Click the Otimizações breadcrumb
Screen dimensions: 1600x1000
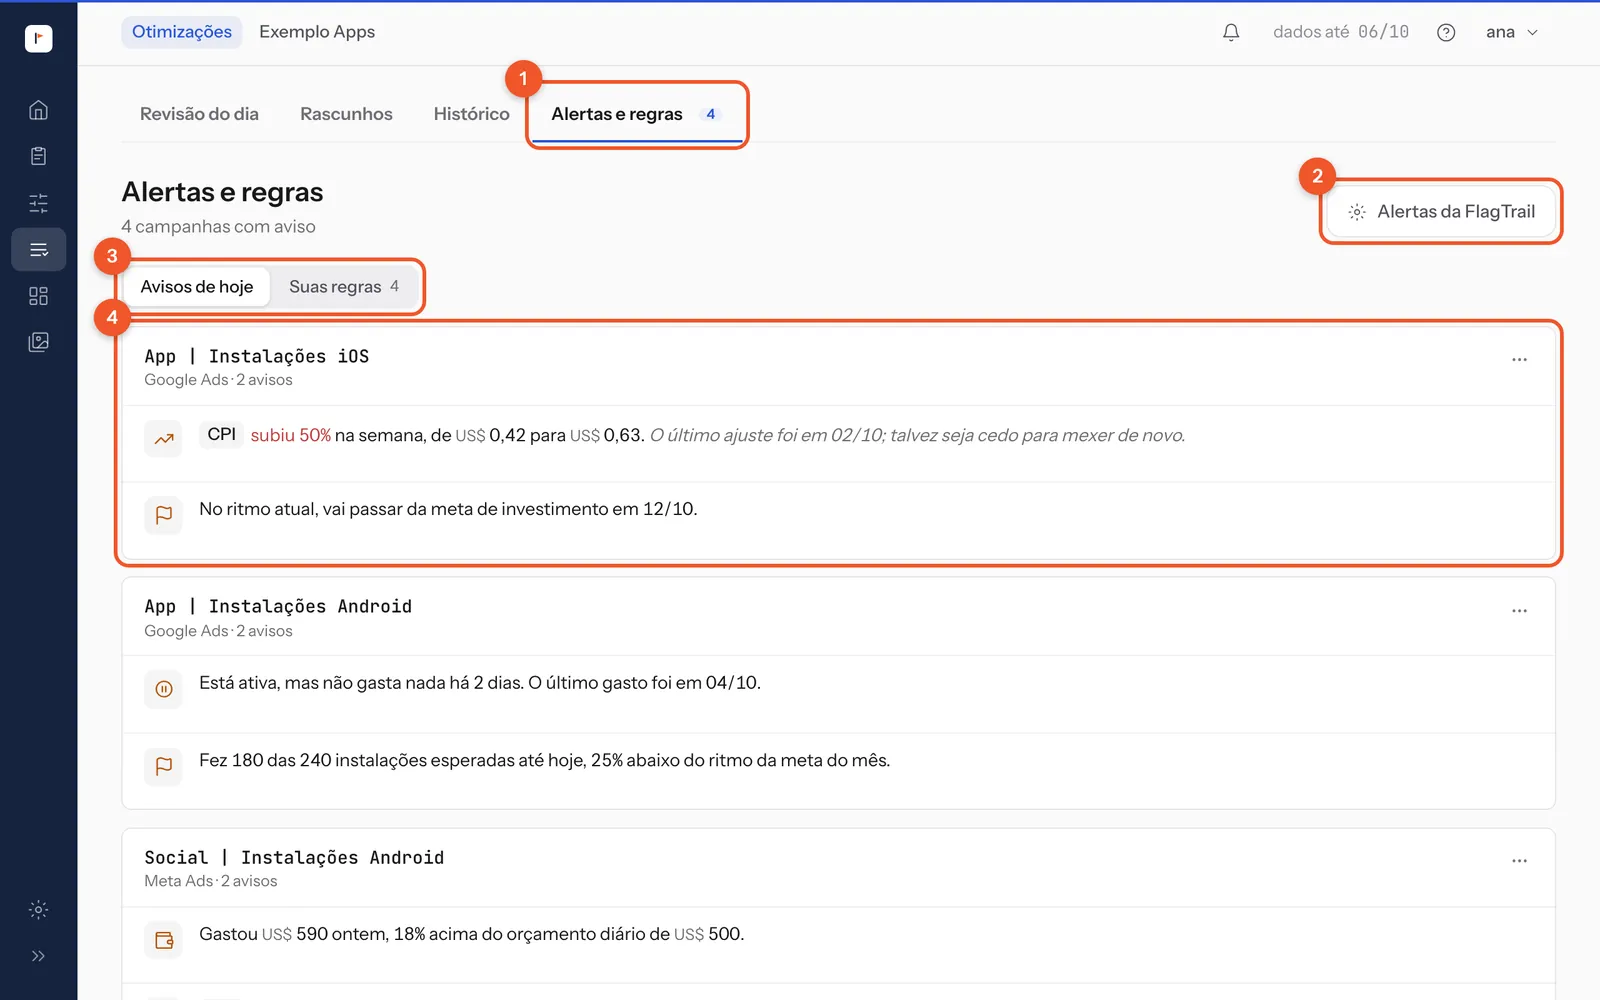(x=182, y=32)
